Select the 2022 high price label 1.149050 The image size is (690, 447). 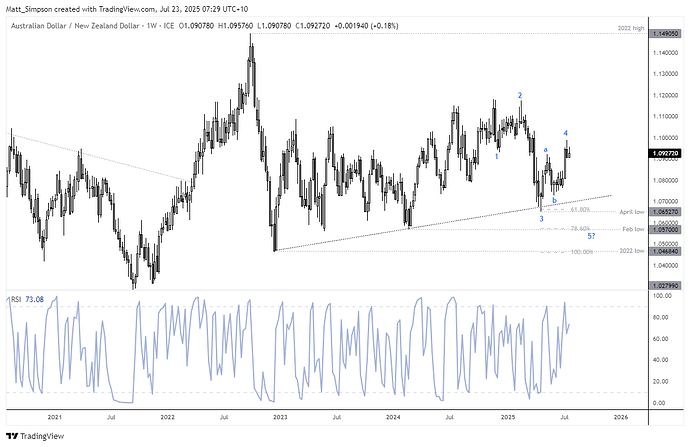click(x=666, y=33)
